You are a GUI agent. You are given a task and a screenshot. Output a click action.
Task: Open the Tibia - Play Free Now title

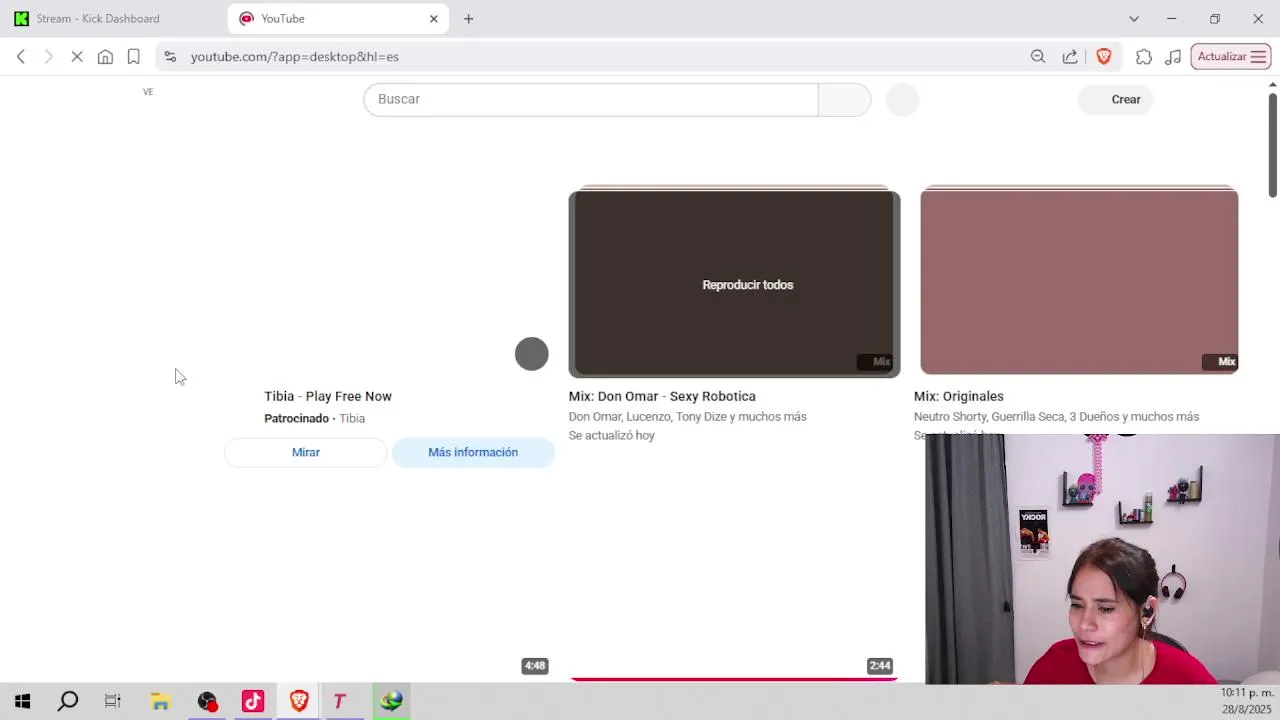328,396
